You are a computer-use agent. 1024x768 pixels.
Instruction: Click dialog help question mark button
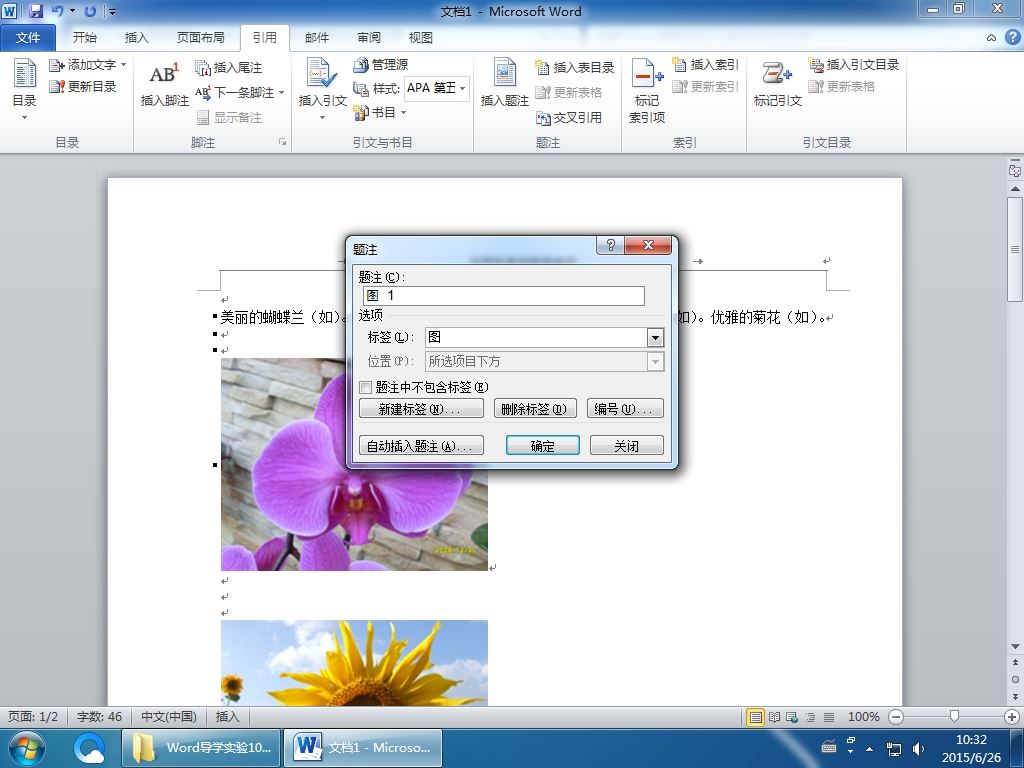click(611, 245)
